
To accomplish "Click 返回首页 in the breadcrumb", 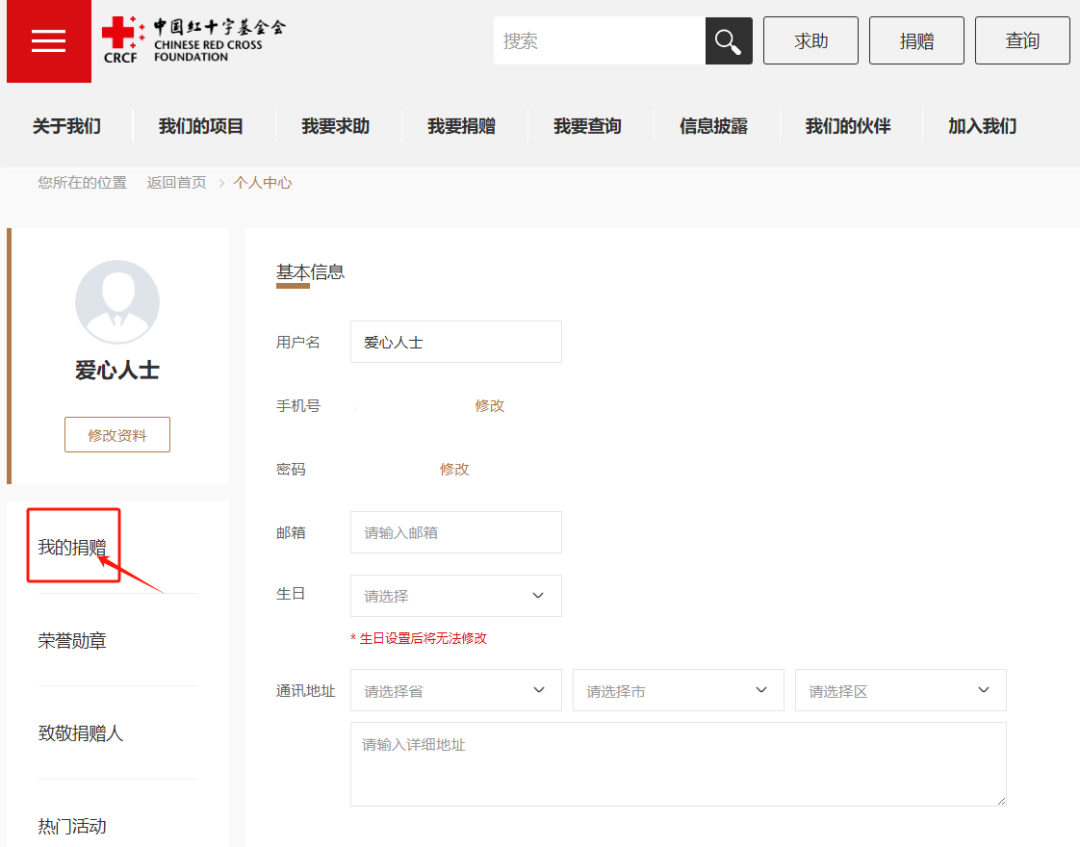I will coord(176,183).
